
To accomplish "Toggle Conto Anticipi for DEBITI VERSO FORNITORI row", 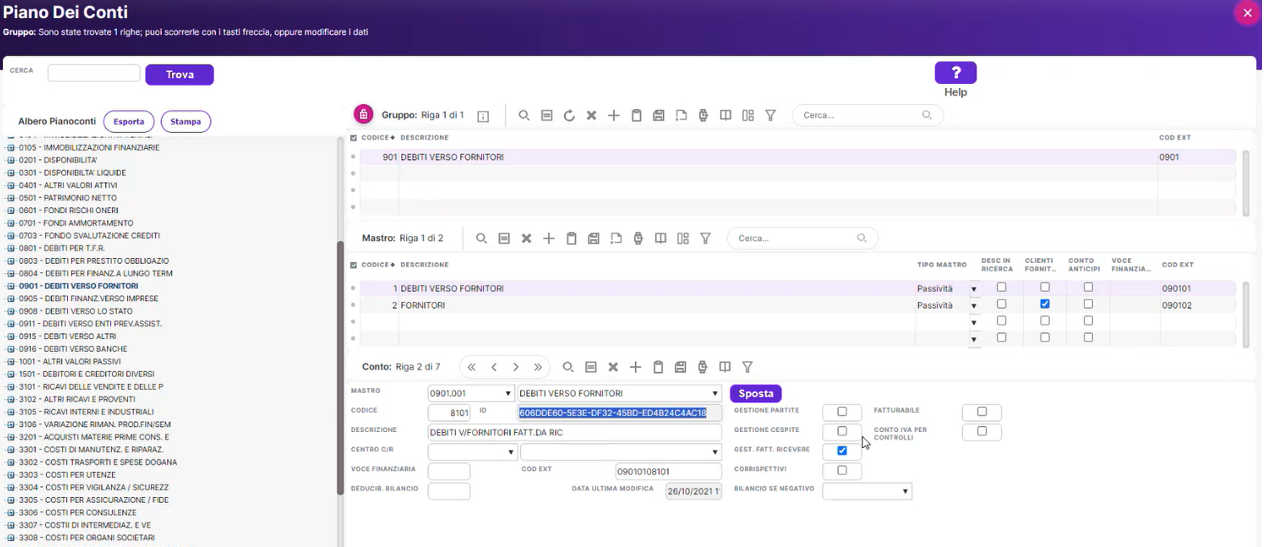I will pos(1088,288).
